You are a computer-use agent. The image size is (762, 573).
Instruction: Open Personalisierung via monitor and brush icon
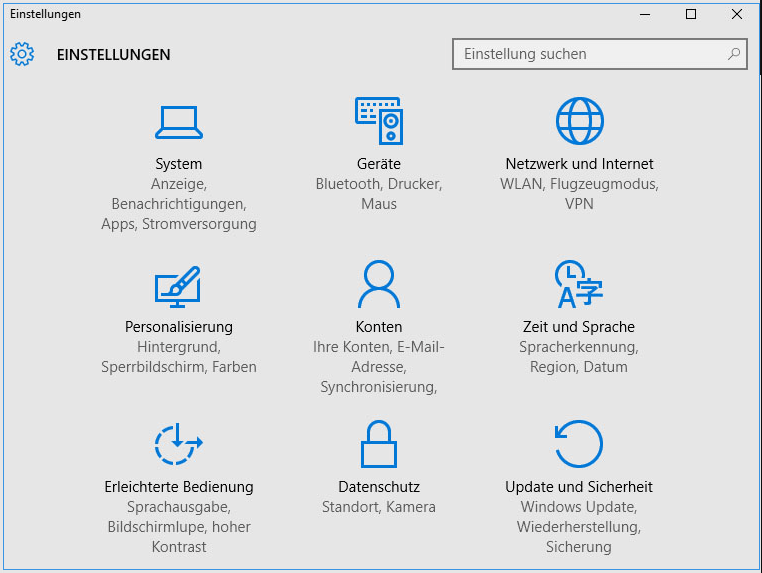178,286
